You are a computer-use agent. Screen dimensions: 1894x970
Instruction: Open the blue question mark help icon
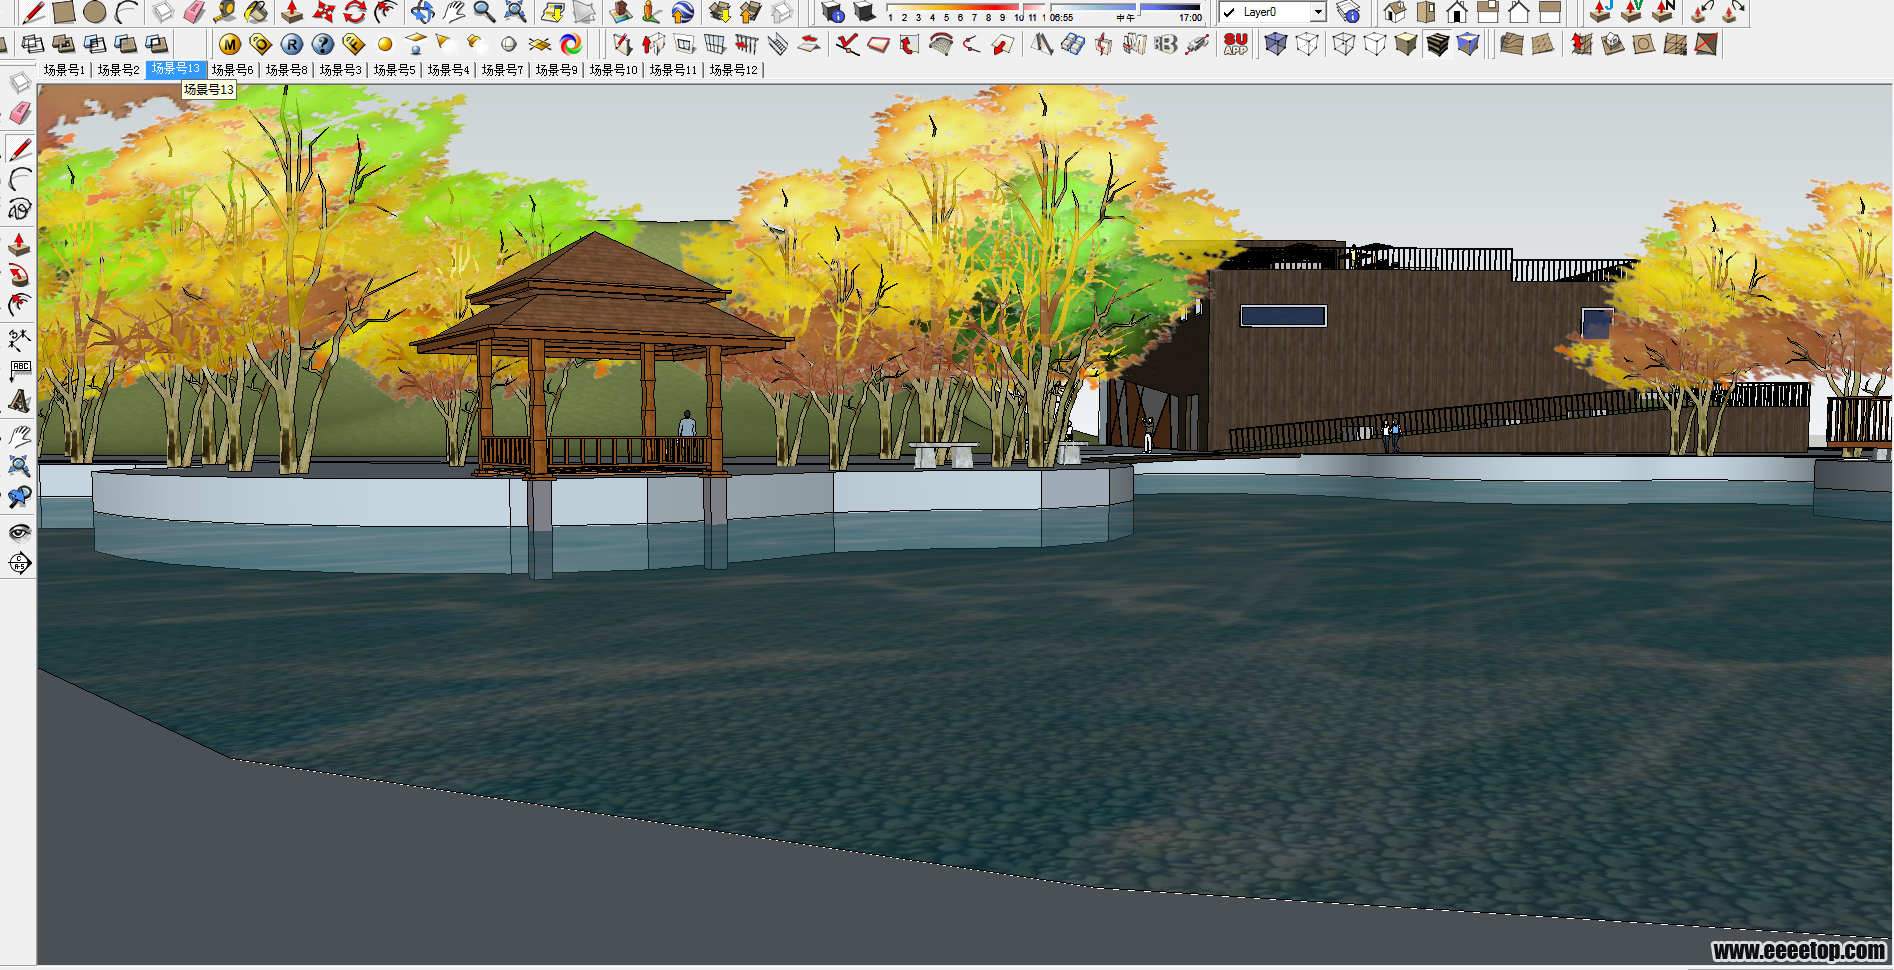[x=322, y=44]
